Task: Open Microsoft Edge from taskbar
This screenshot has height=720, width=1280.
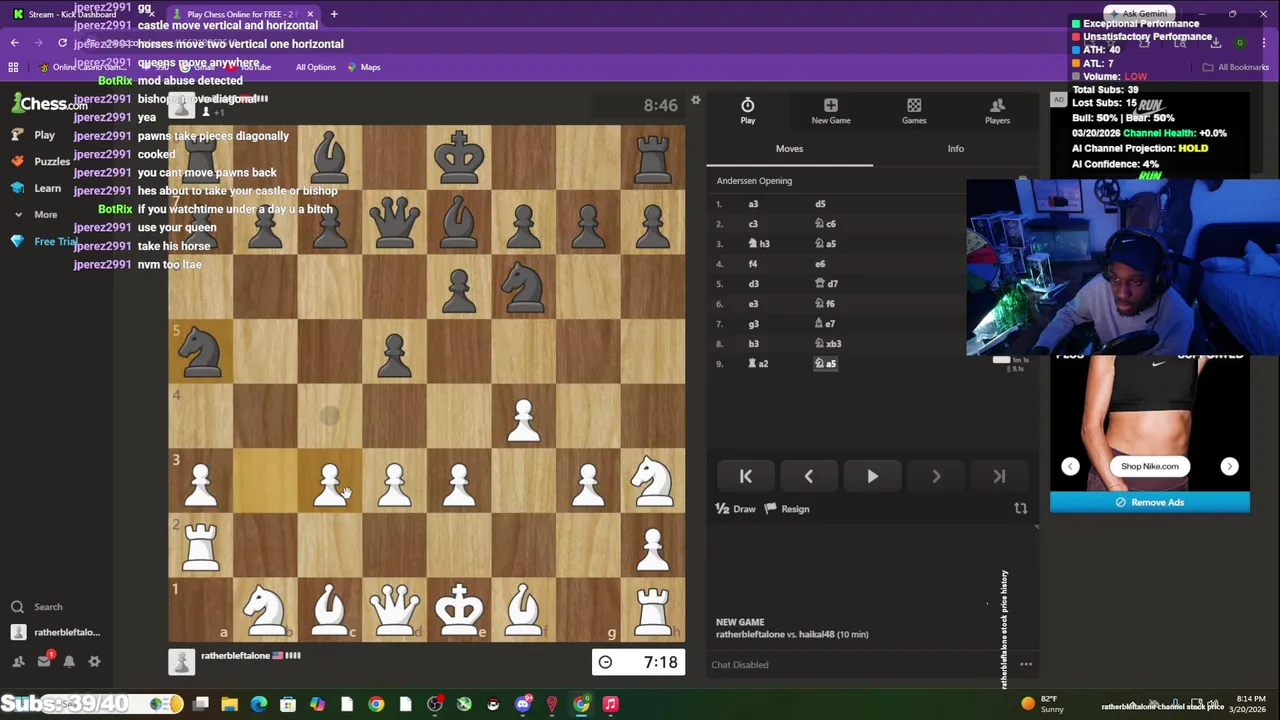Action: coord(259,704)
